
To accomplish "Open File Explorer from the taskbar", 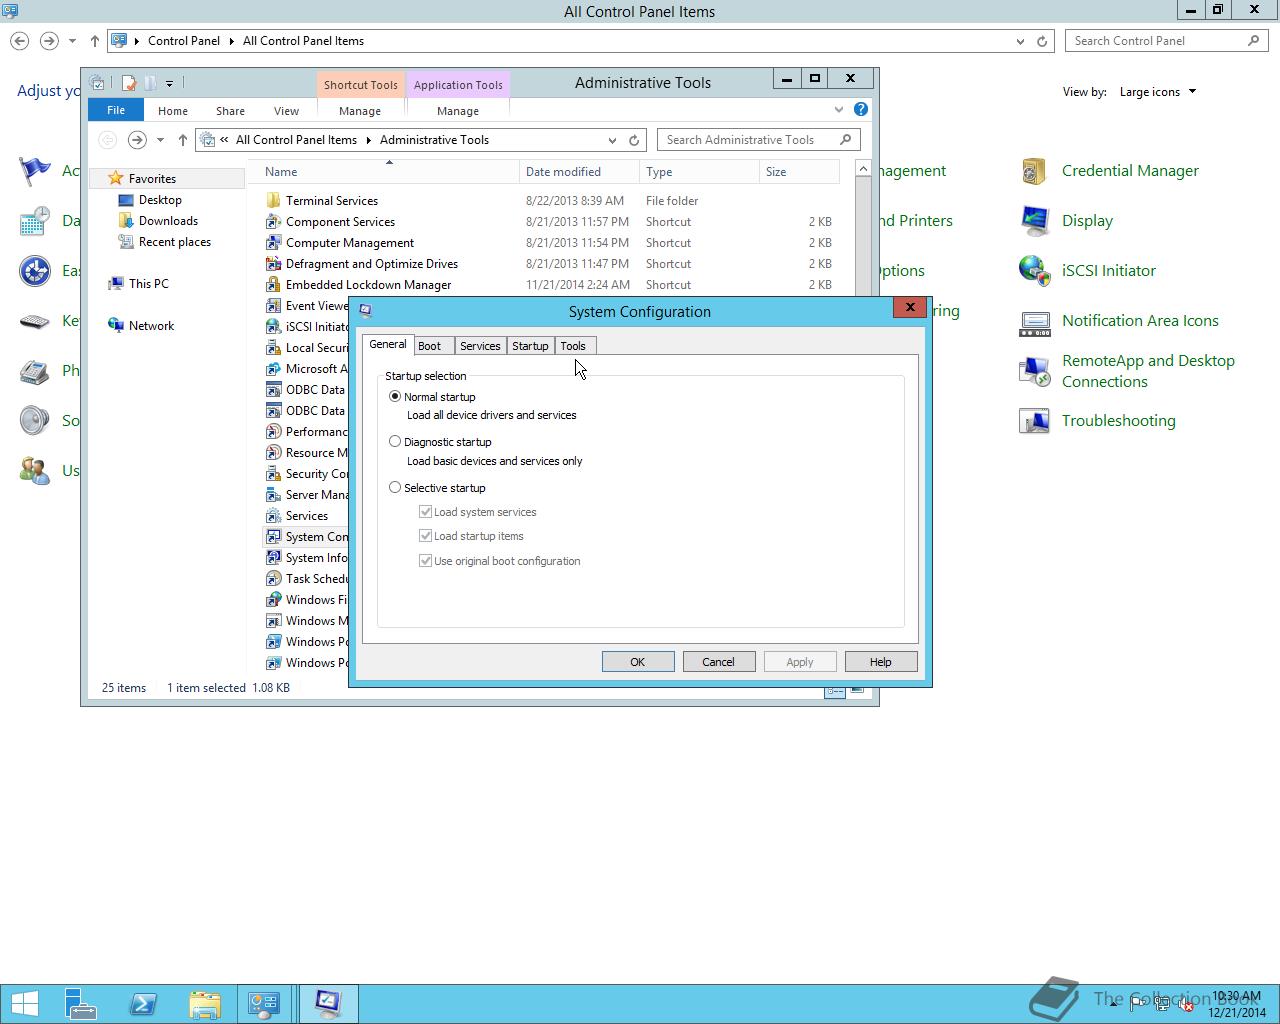I will 205,1004.
